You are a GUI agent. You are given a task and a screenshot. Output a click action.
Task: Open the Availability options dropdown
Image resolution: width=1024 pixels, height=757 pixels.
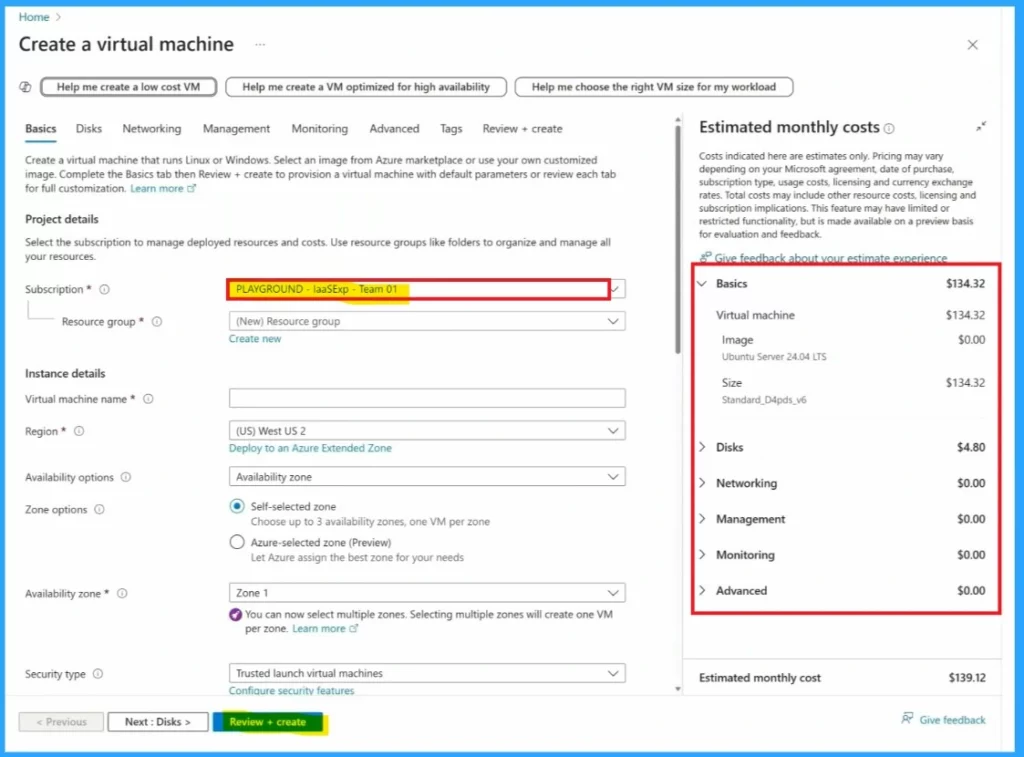pos(426,477)
